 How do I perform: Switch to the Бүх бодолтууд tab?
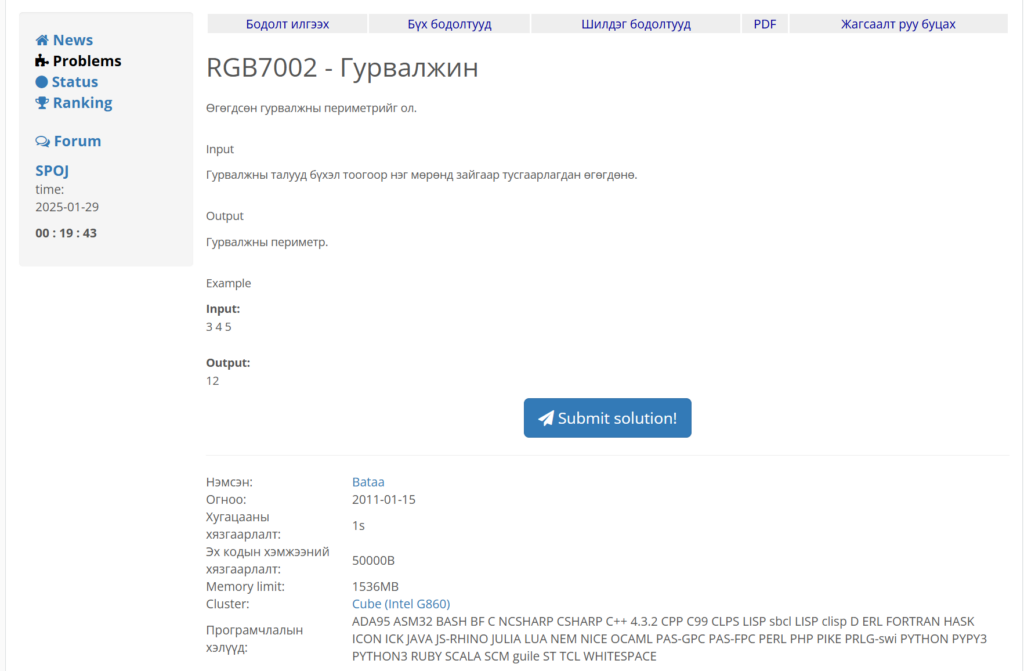coord(449,24)
